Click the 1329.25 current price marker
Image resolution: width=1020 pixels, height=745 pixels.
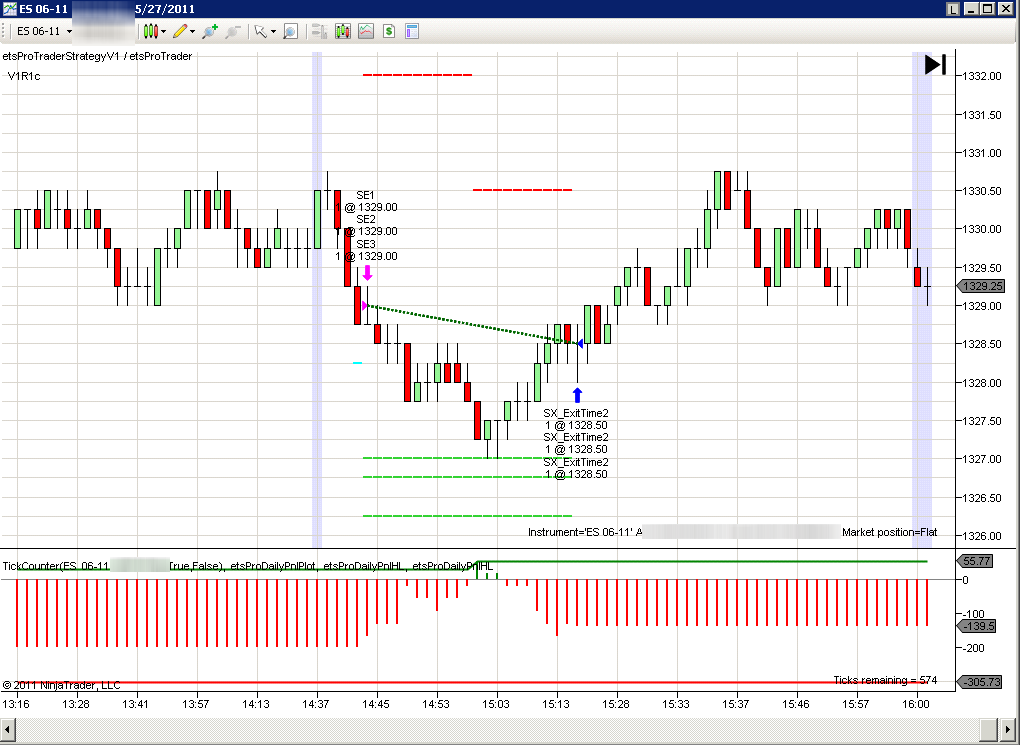[x=981, y=286]
